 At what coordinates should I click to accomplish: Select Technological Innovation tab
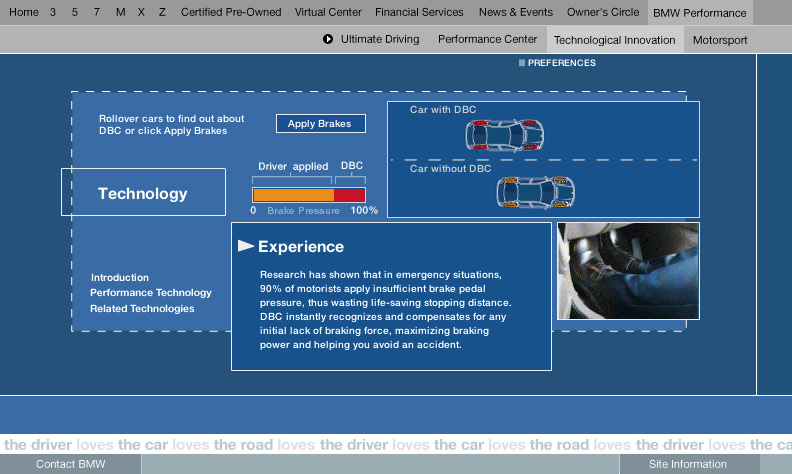click(615, 39)
